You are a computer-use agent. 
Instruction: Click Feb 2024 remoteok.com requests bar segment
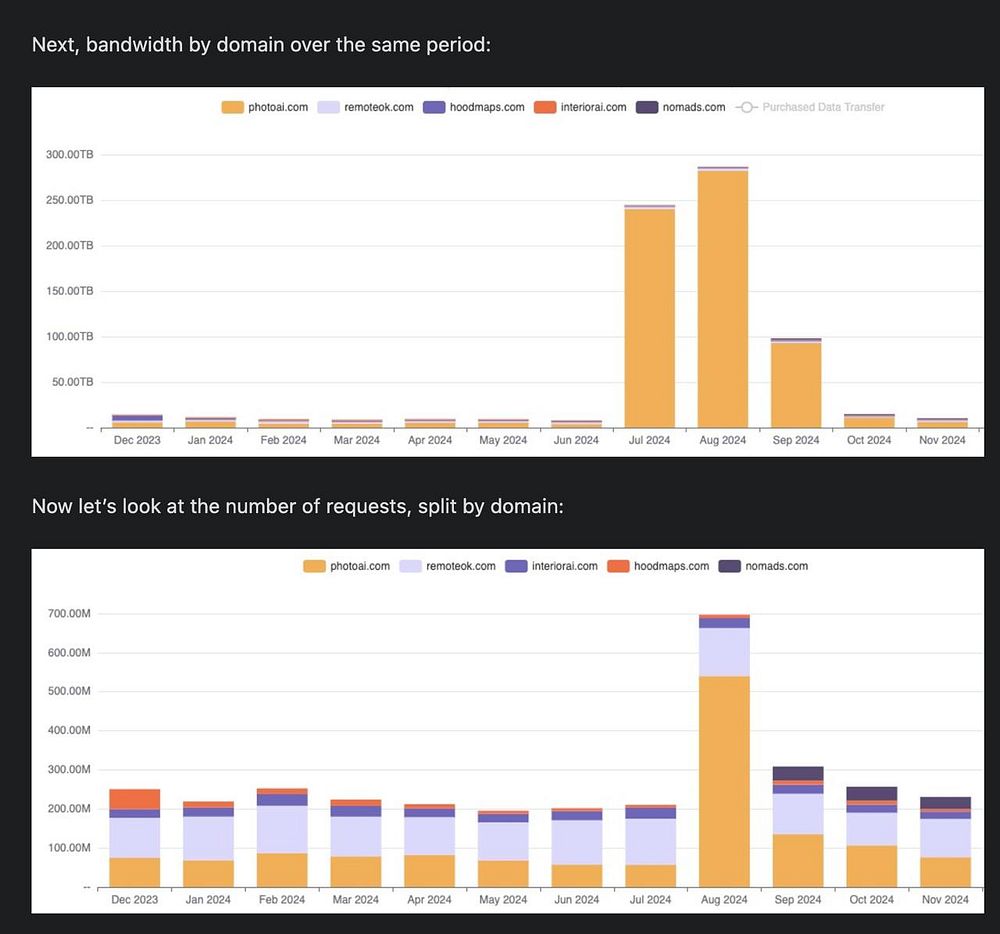point(282,829)
